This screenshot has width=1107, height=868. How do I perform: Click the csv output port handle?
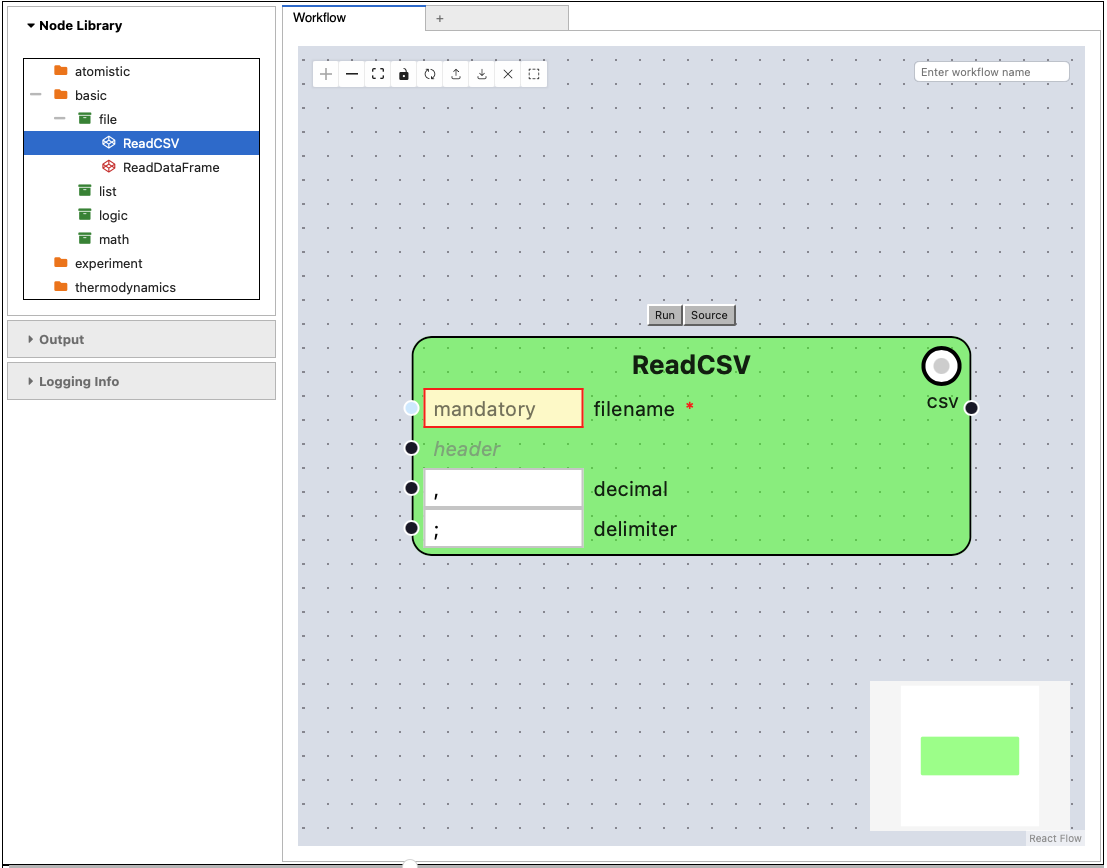point(971,408)
